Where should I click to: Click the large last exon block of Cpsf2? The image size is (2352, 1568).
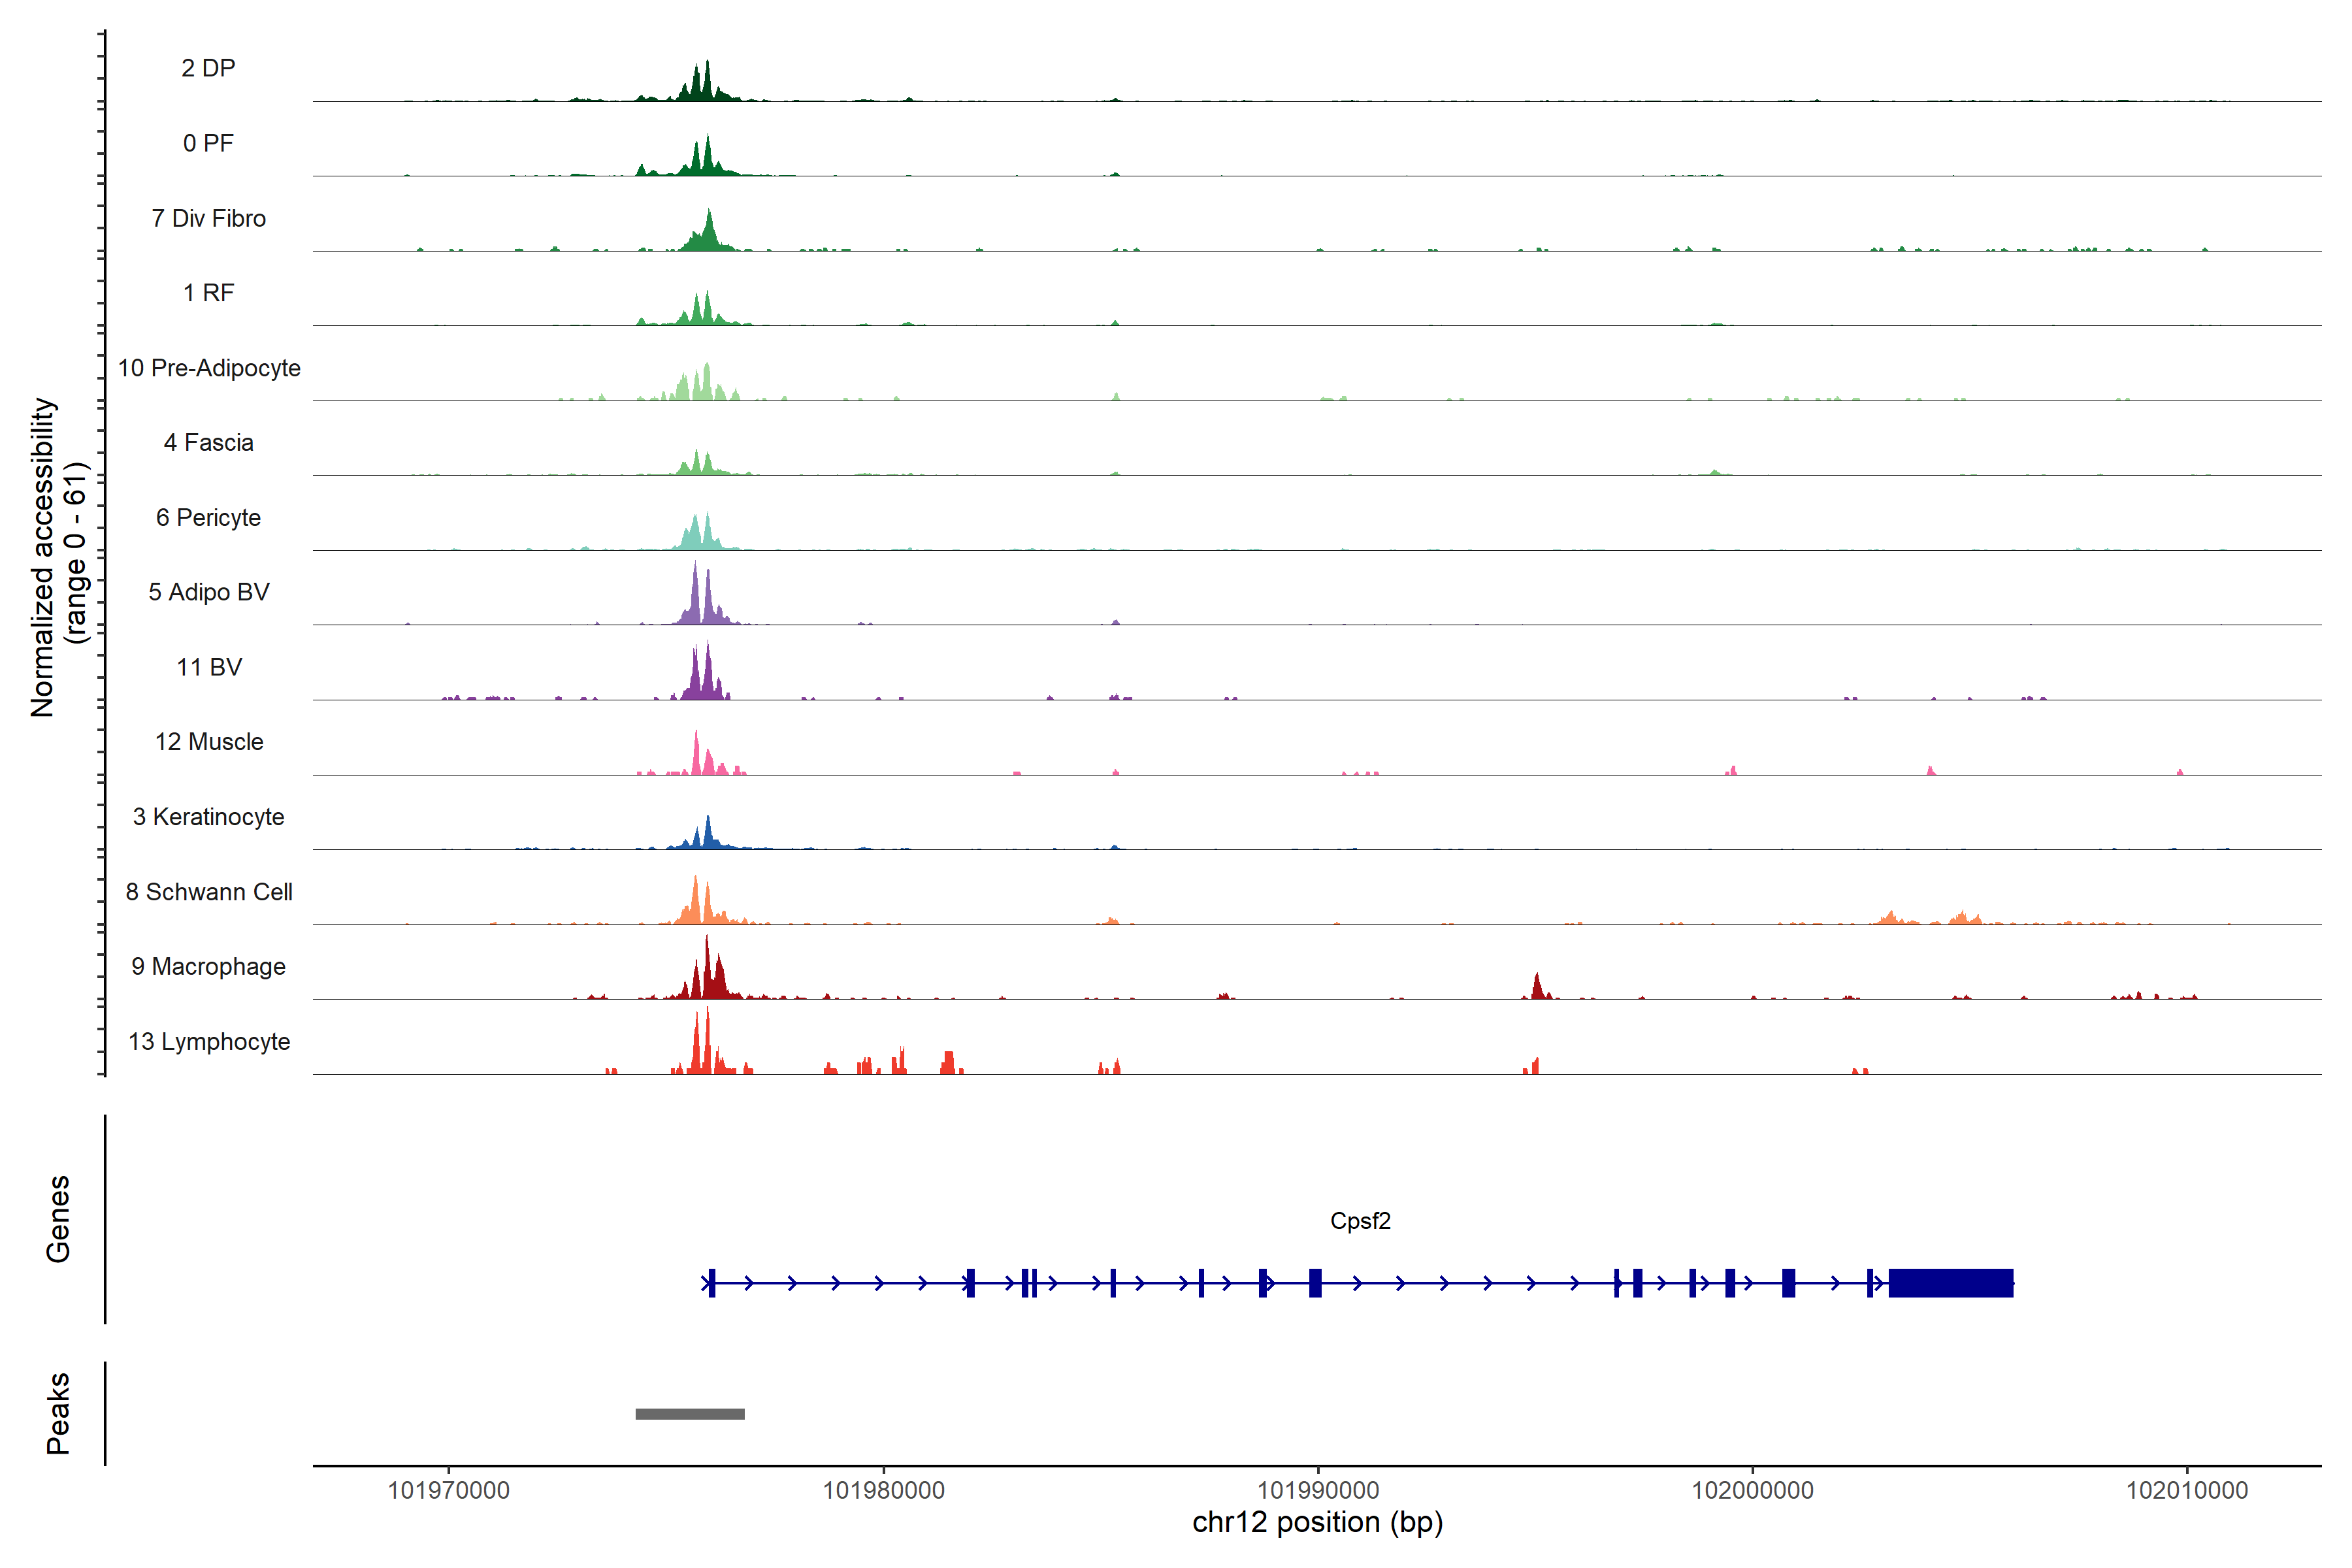[x=1950, y=1283]
